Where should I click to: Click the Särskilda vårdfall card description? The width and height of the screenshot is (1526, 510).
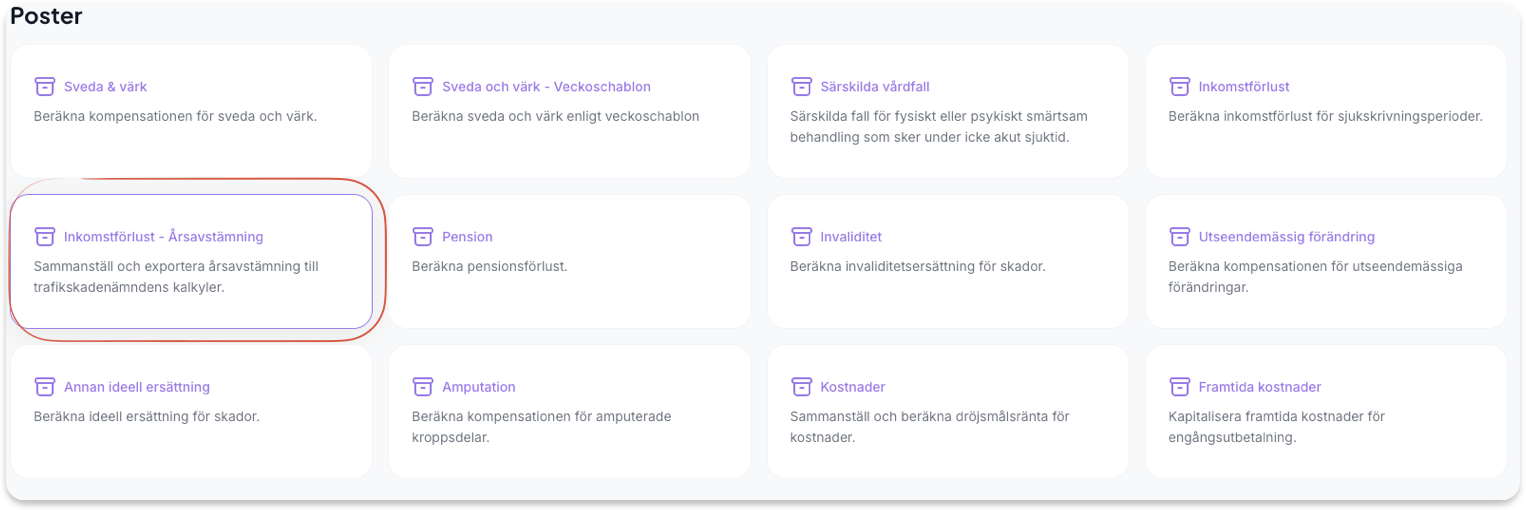click(x=938, y=126)
